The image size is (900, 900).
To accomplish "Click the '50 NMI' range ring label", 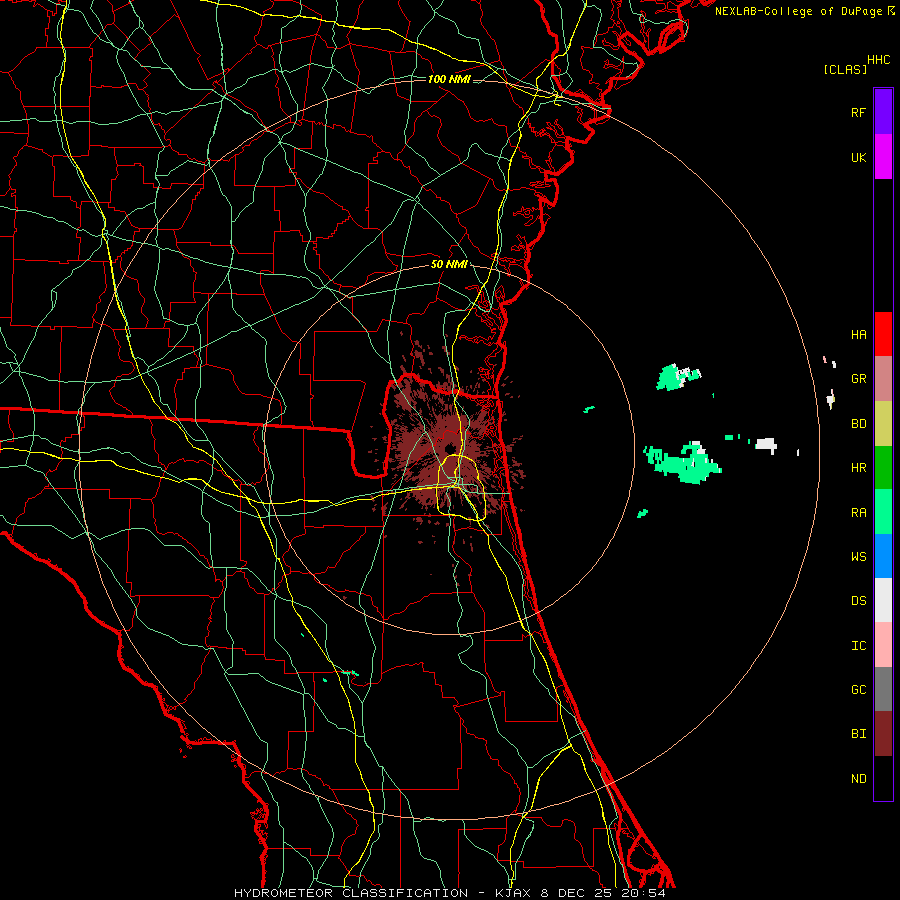I will [449, 265].
